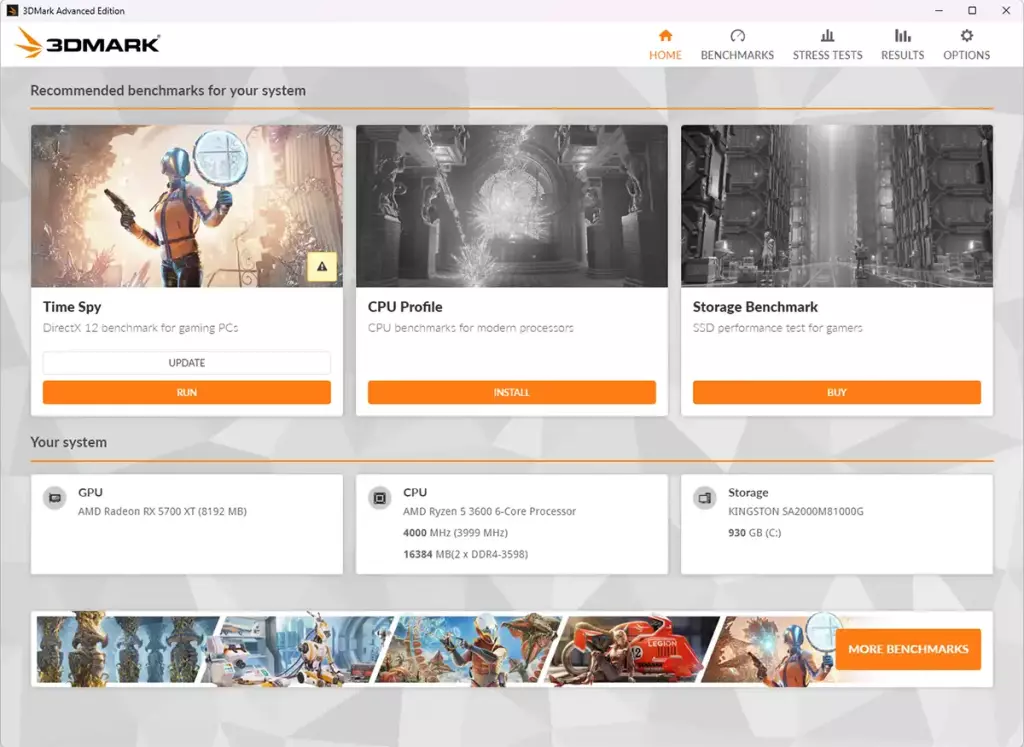Open the Time Spy thumbnail image
The image size is (1024, 747).
tap(187, 206)
